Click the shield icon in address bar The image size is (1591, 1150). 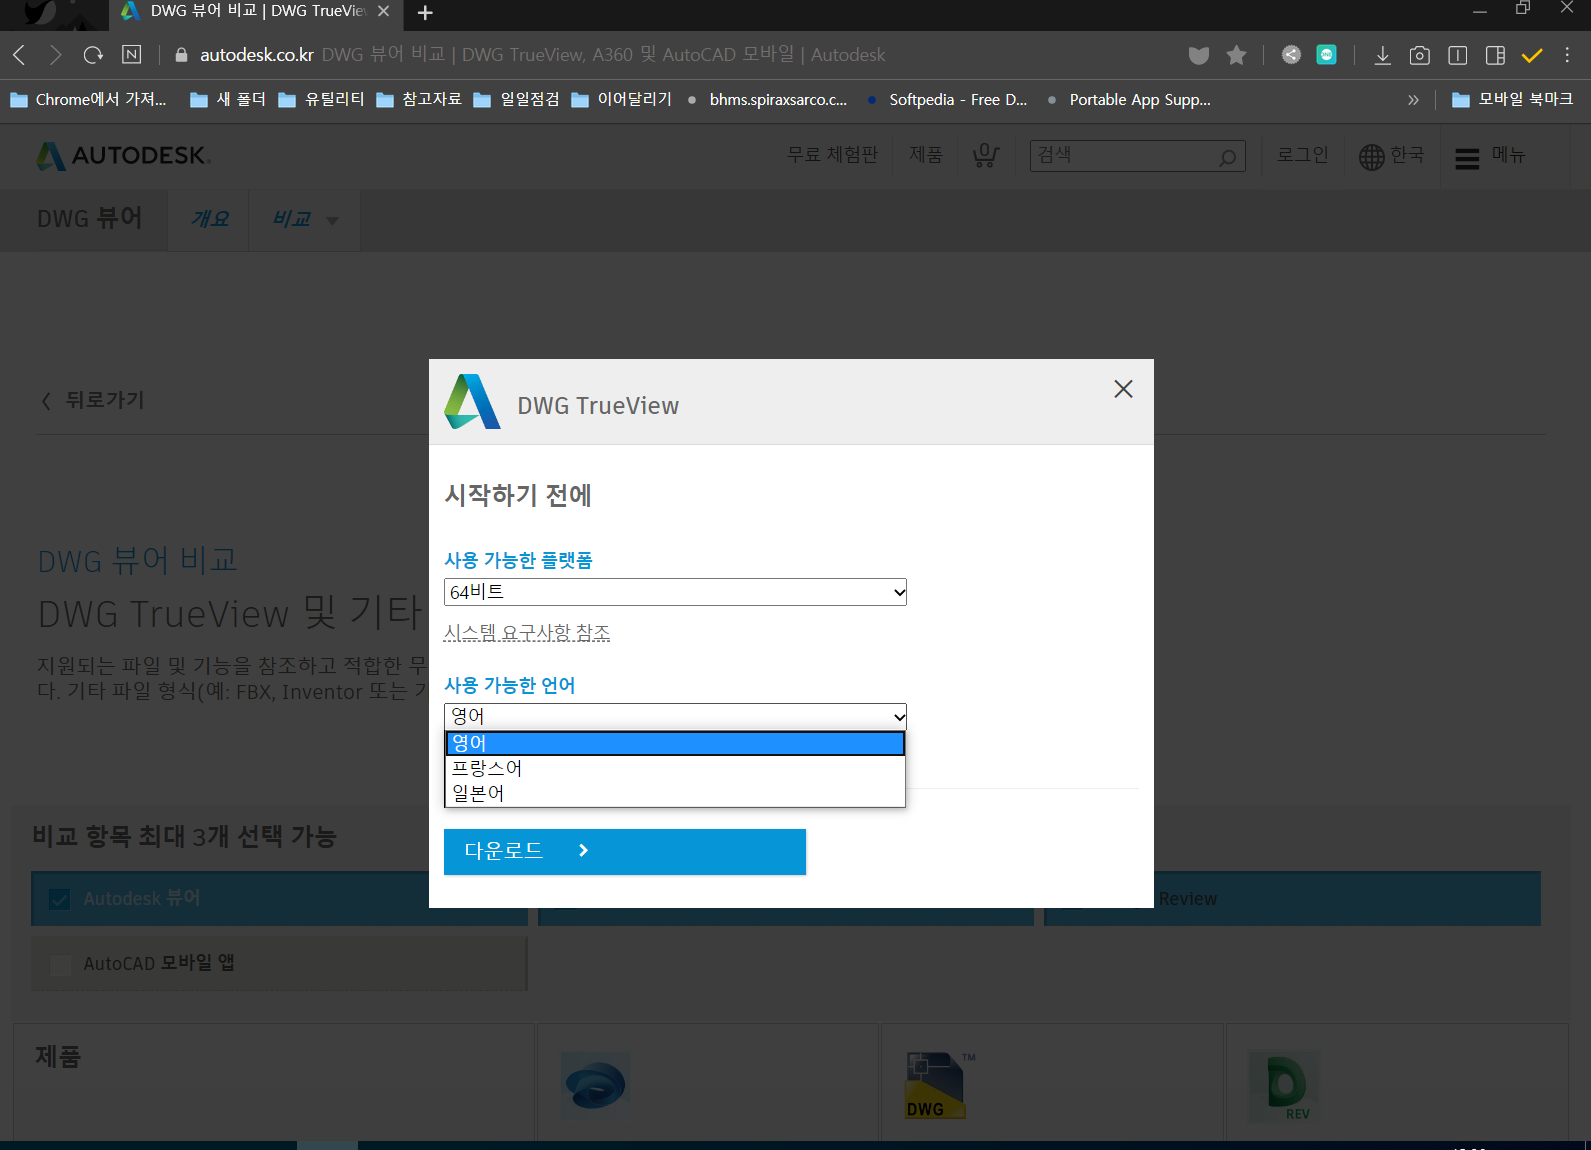(1198, 55)
